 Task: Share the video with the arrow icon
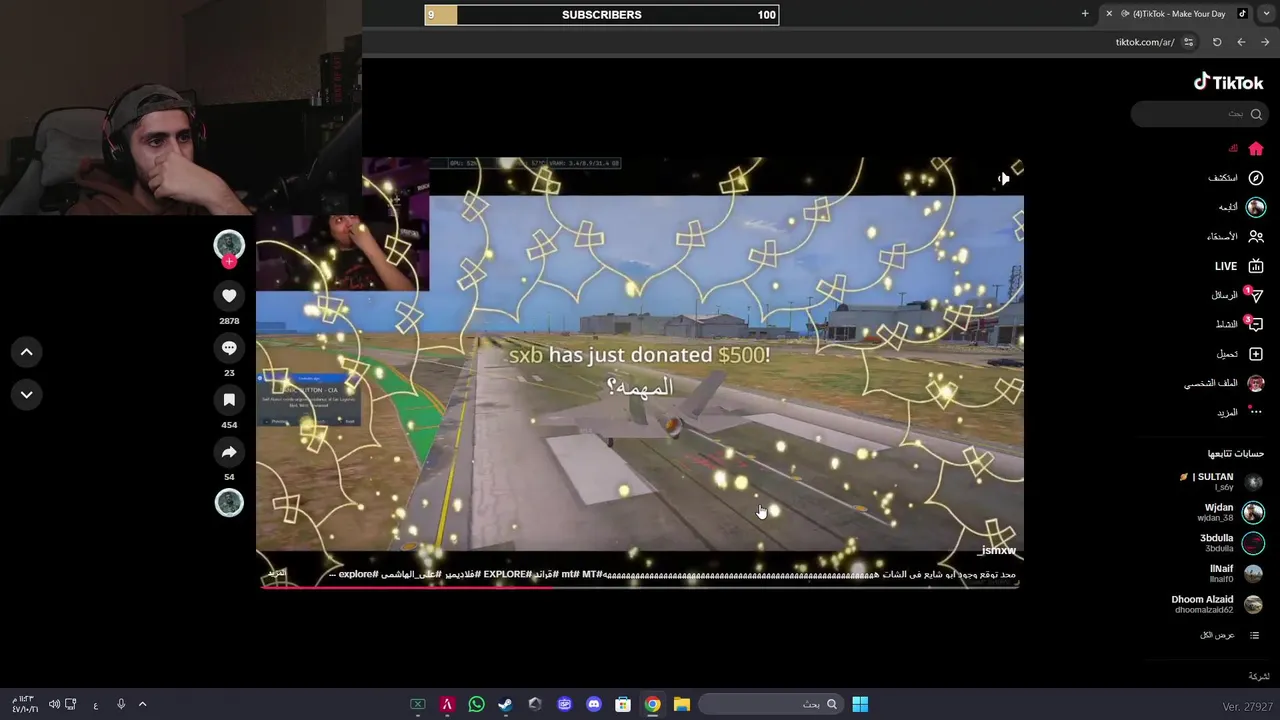229,452
